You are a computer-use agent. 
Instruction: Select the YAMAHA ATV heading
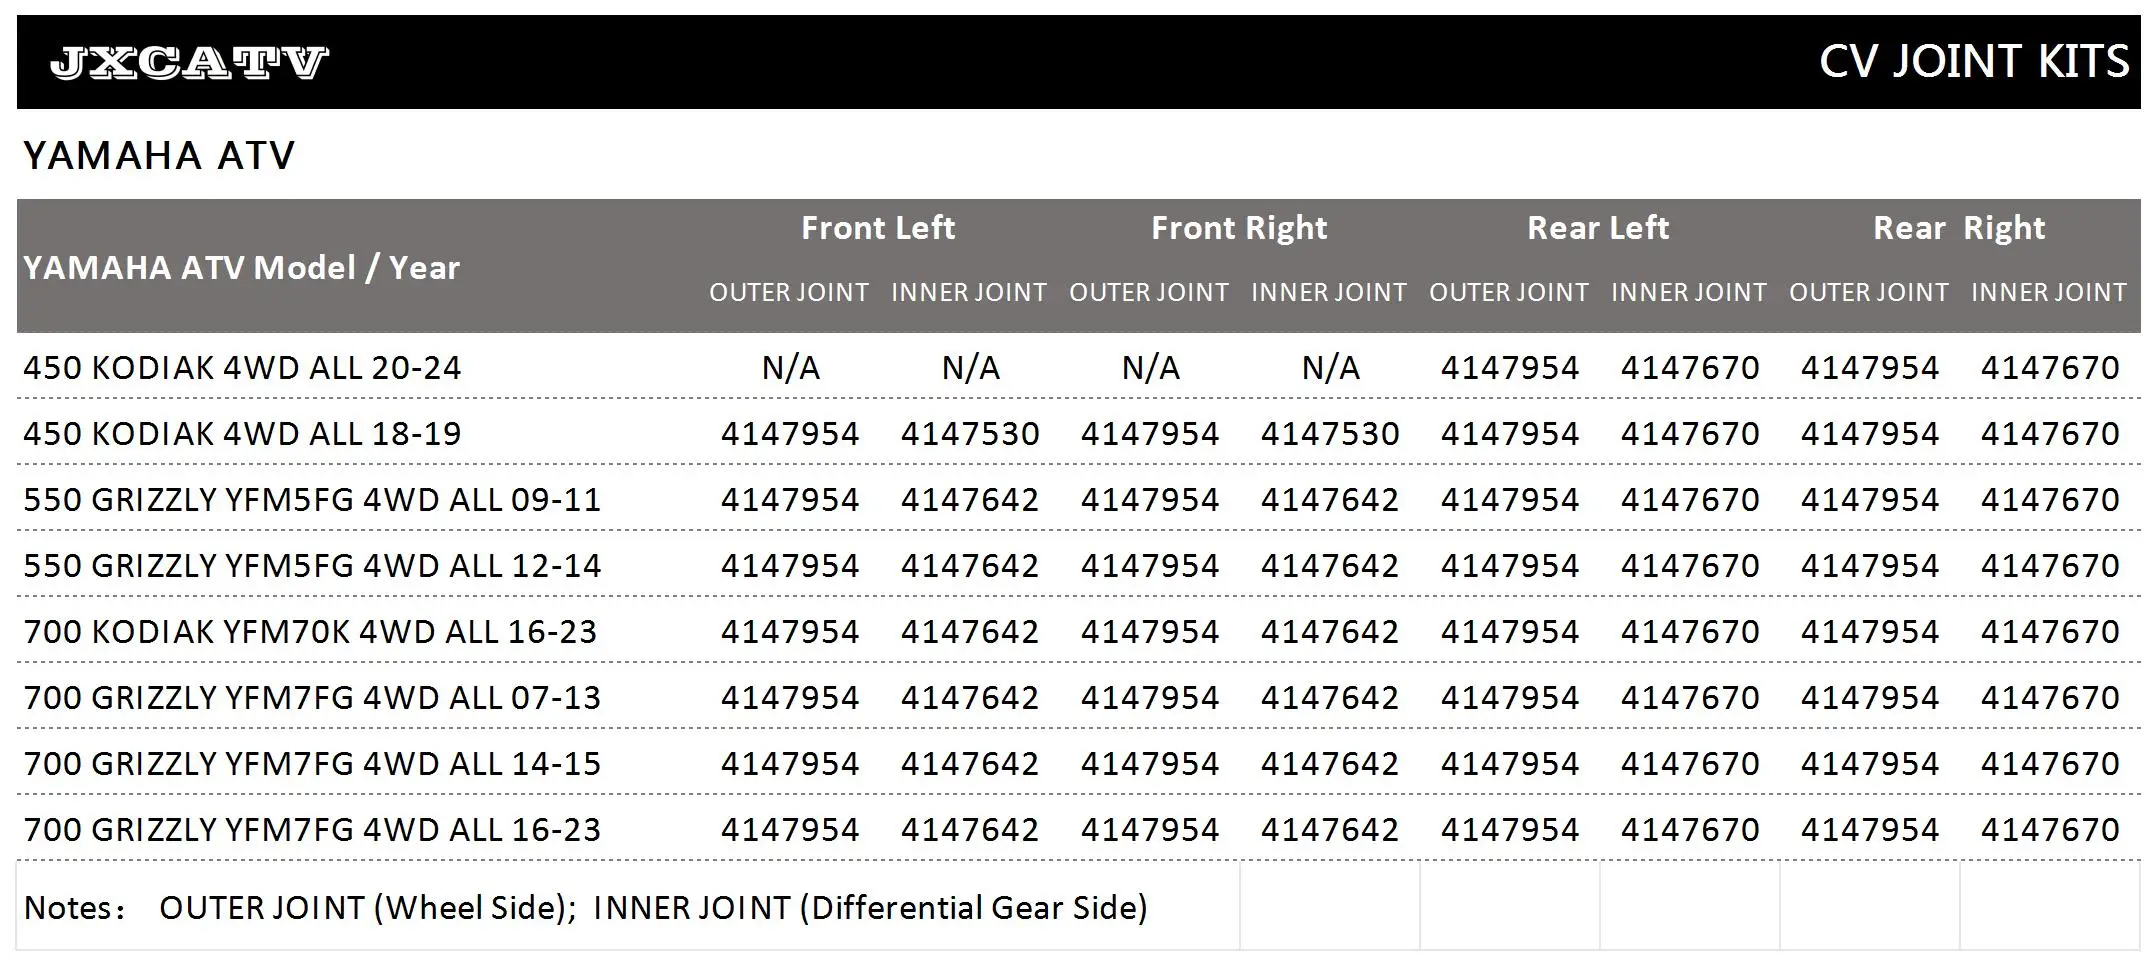pos(159,156)
